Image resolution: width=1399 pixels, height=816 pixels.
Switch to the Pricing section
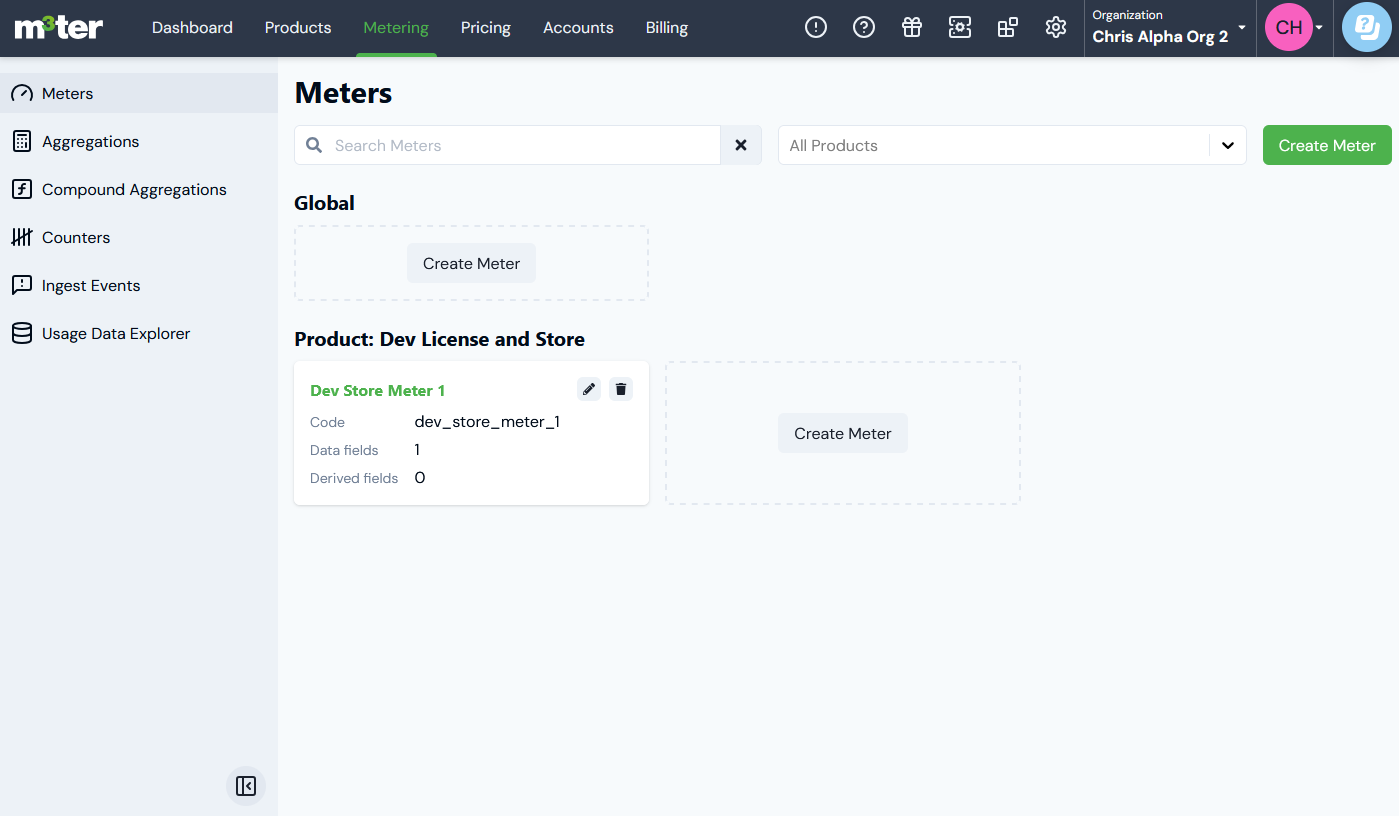[485, 28]
